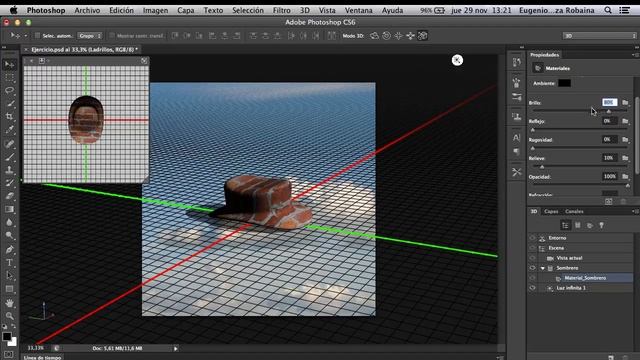Screen dimensions: 640x360
Task: Select the Rectangular Marquee tool
Action: pos(9,78)
